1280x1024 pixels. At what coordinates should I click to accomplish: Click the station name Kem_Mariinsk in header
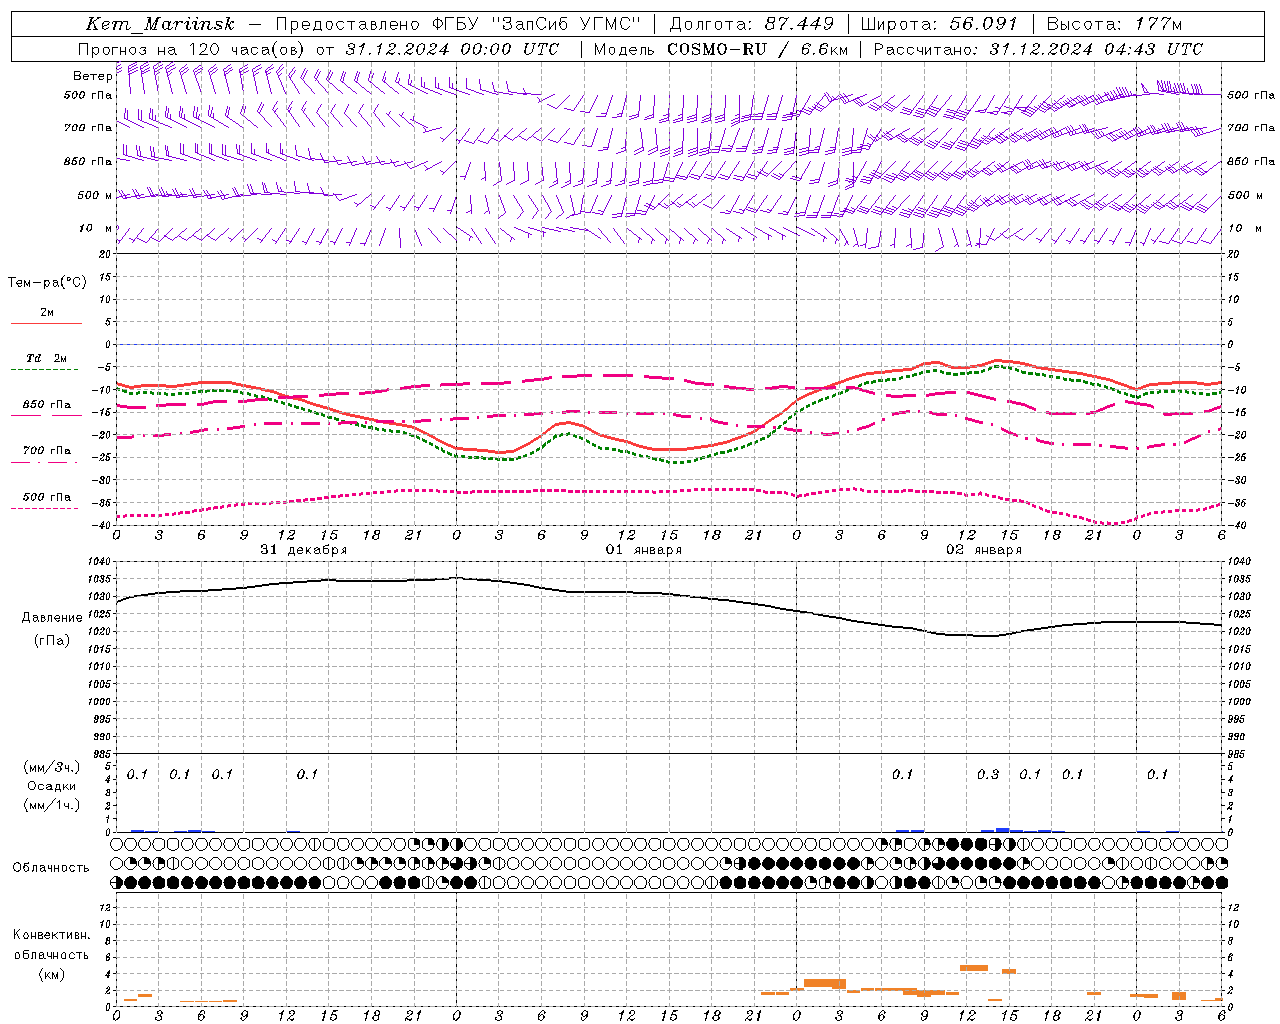[x=162, y=24]
